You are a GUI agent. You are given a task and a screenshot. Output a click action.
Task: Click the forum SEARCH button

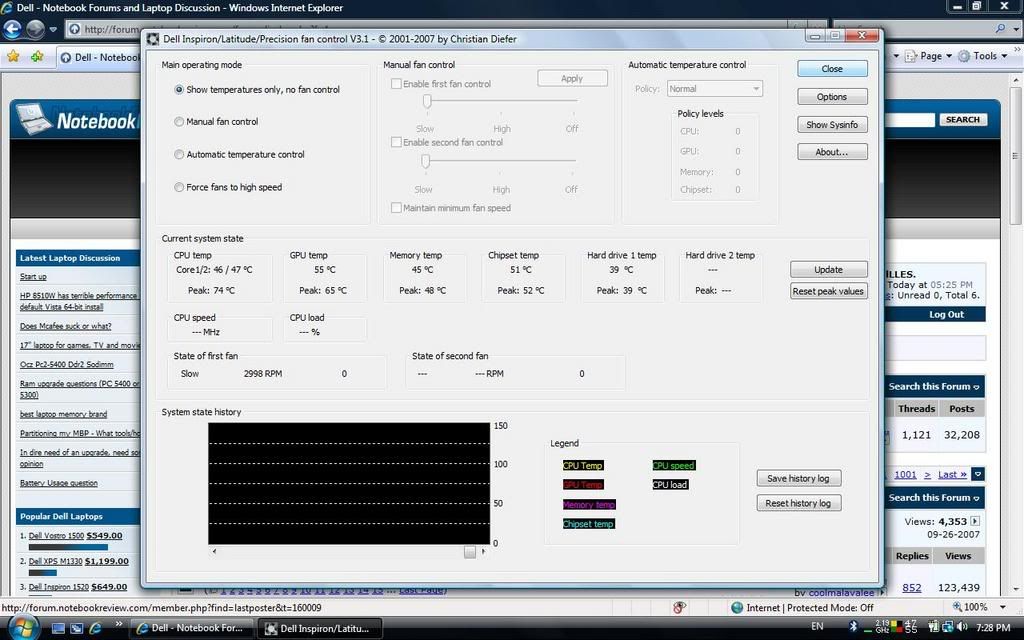(x=963, y=120)
